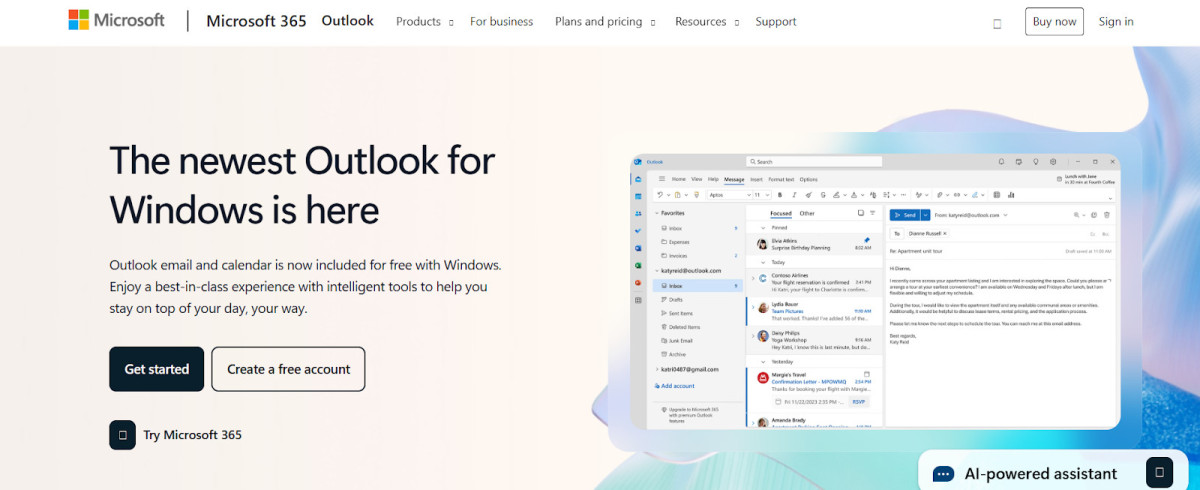This screenshot has width=1200, height=490.
Task: Click Add account in Outlook preview folder pane
Action: tap(675, 386)
